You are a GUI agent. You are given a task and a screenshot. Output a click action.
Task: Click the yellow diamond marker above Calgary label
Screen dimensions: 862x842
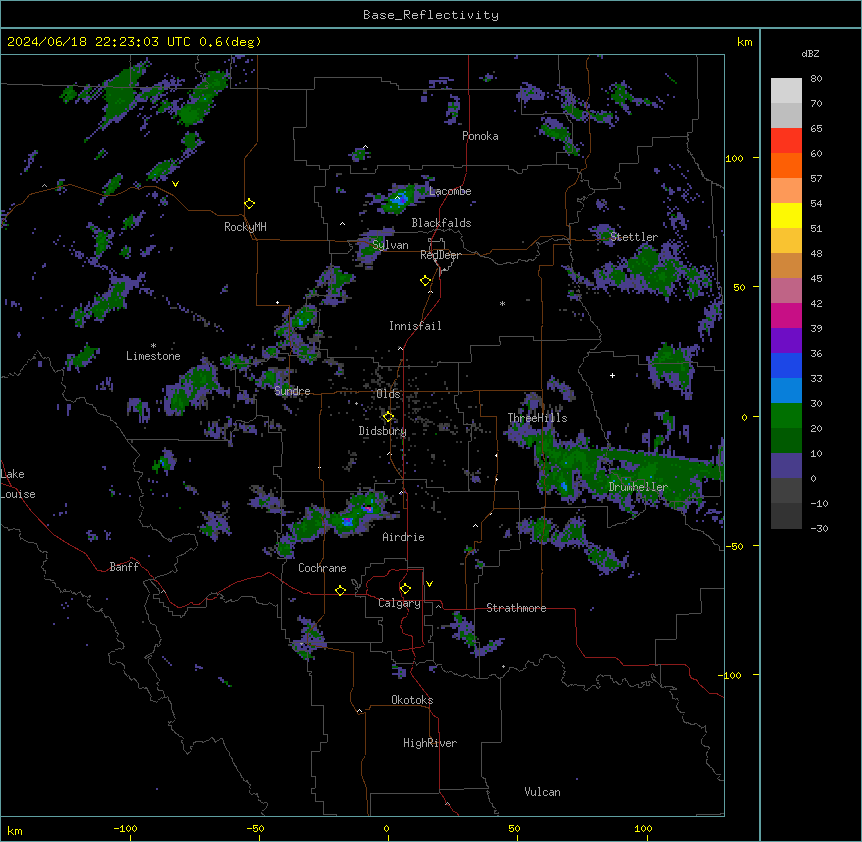[405, 589]
